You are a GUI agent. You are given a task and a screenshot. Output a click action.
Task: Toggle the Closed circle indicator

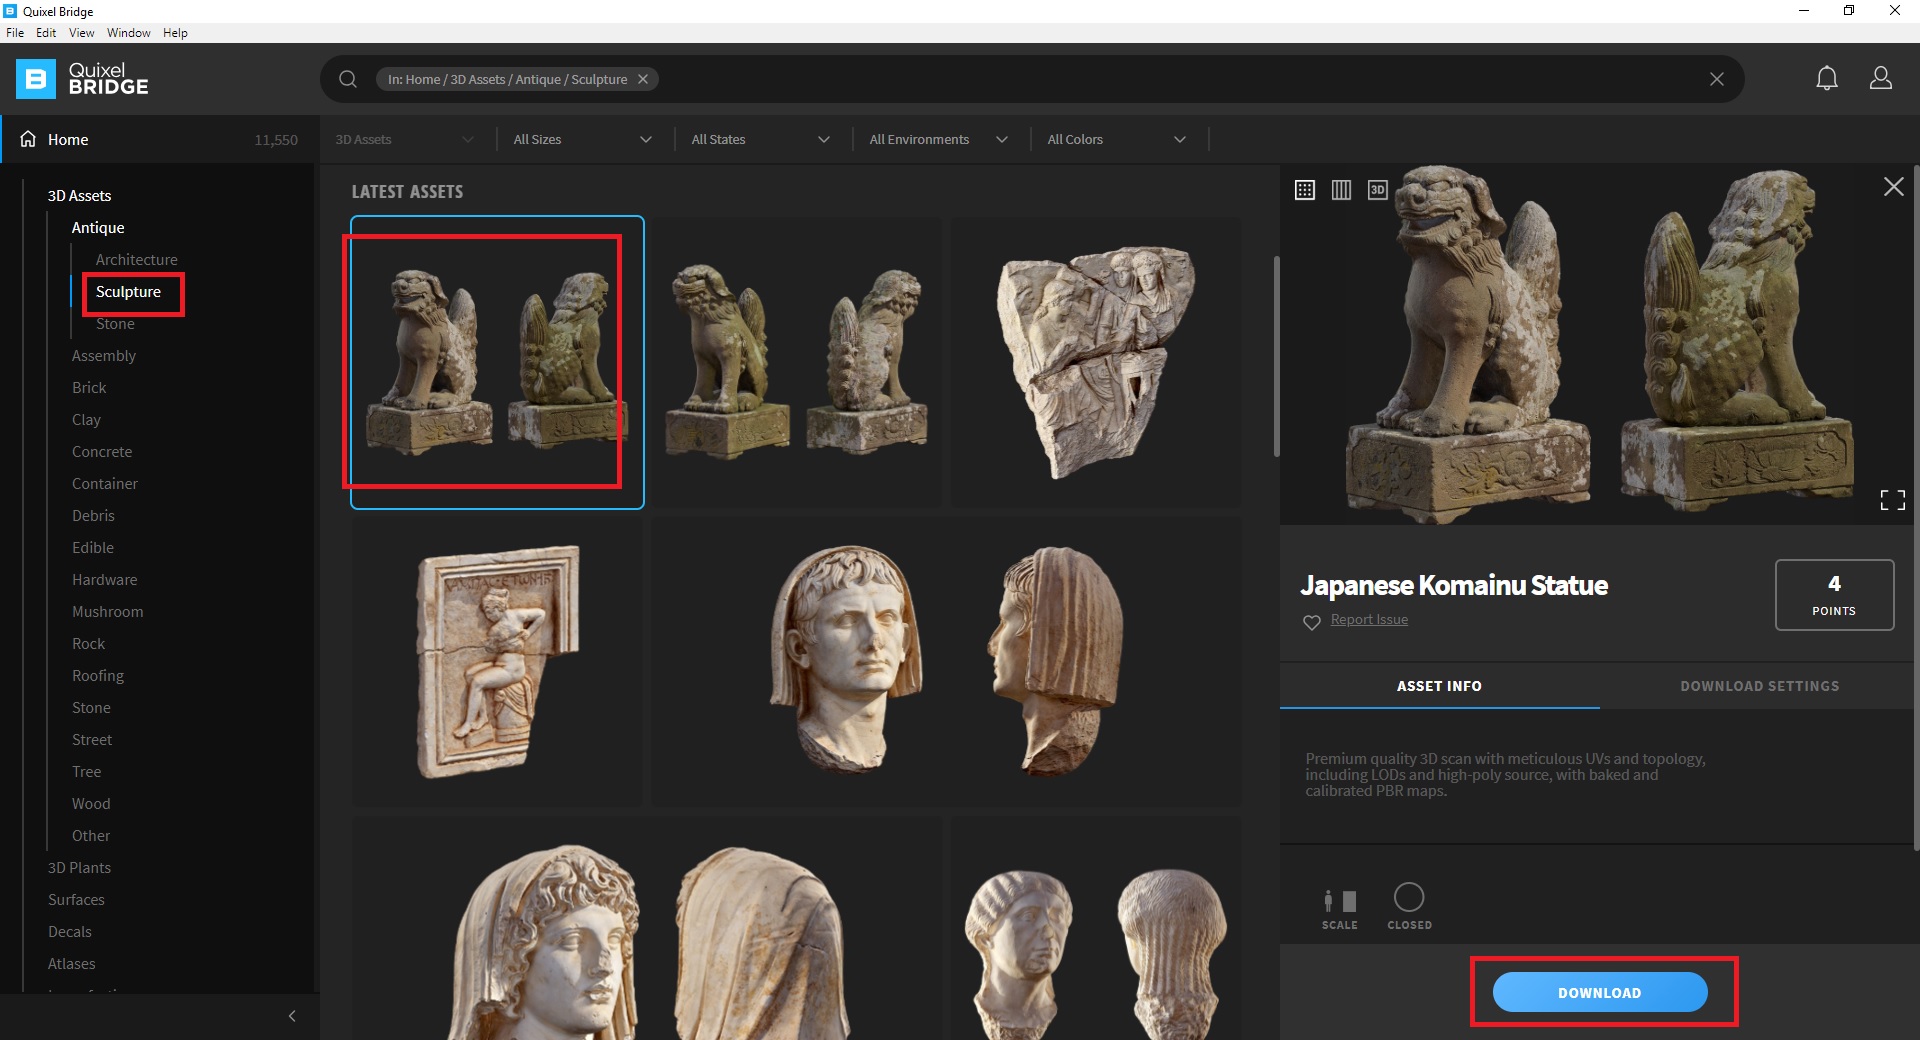1409,898
